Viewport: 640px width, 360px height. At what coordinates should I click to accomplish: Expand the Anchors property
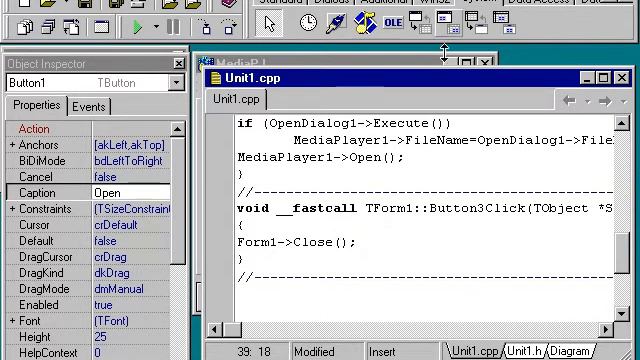pos(12,144)
